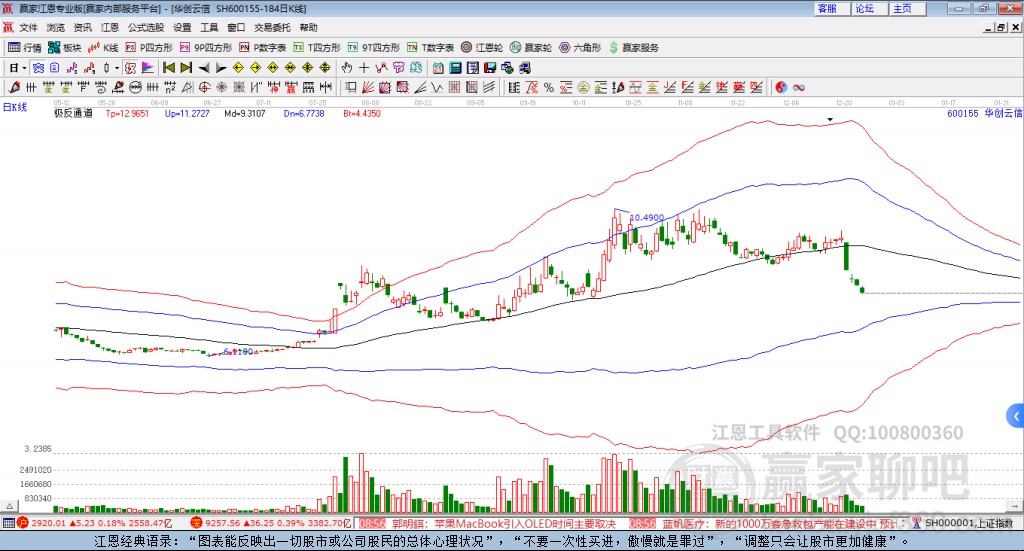This screenshot has height=551, width=1024.
Task: Click the 客服 button in title bar
Action: 832,8
